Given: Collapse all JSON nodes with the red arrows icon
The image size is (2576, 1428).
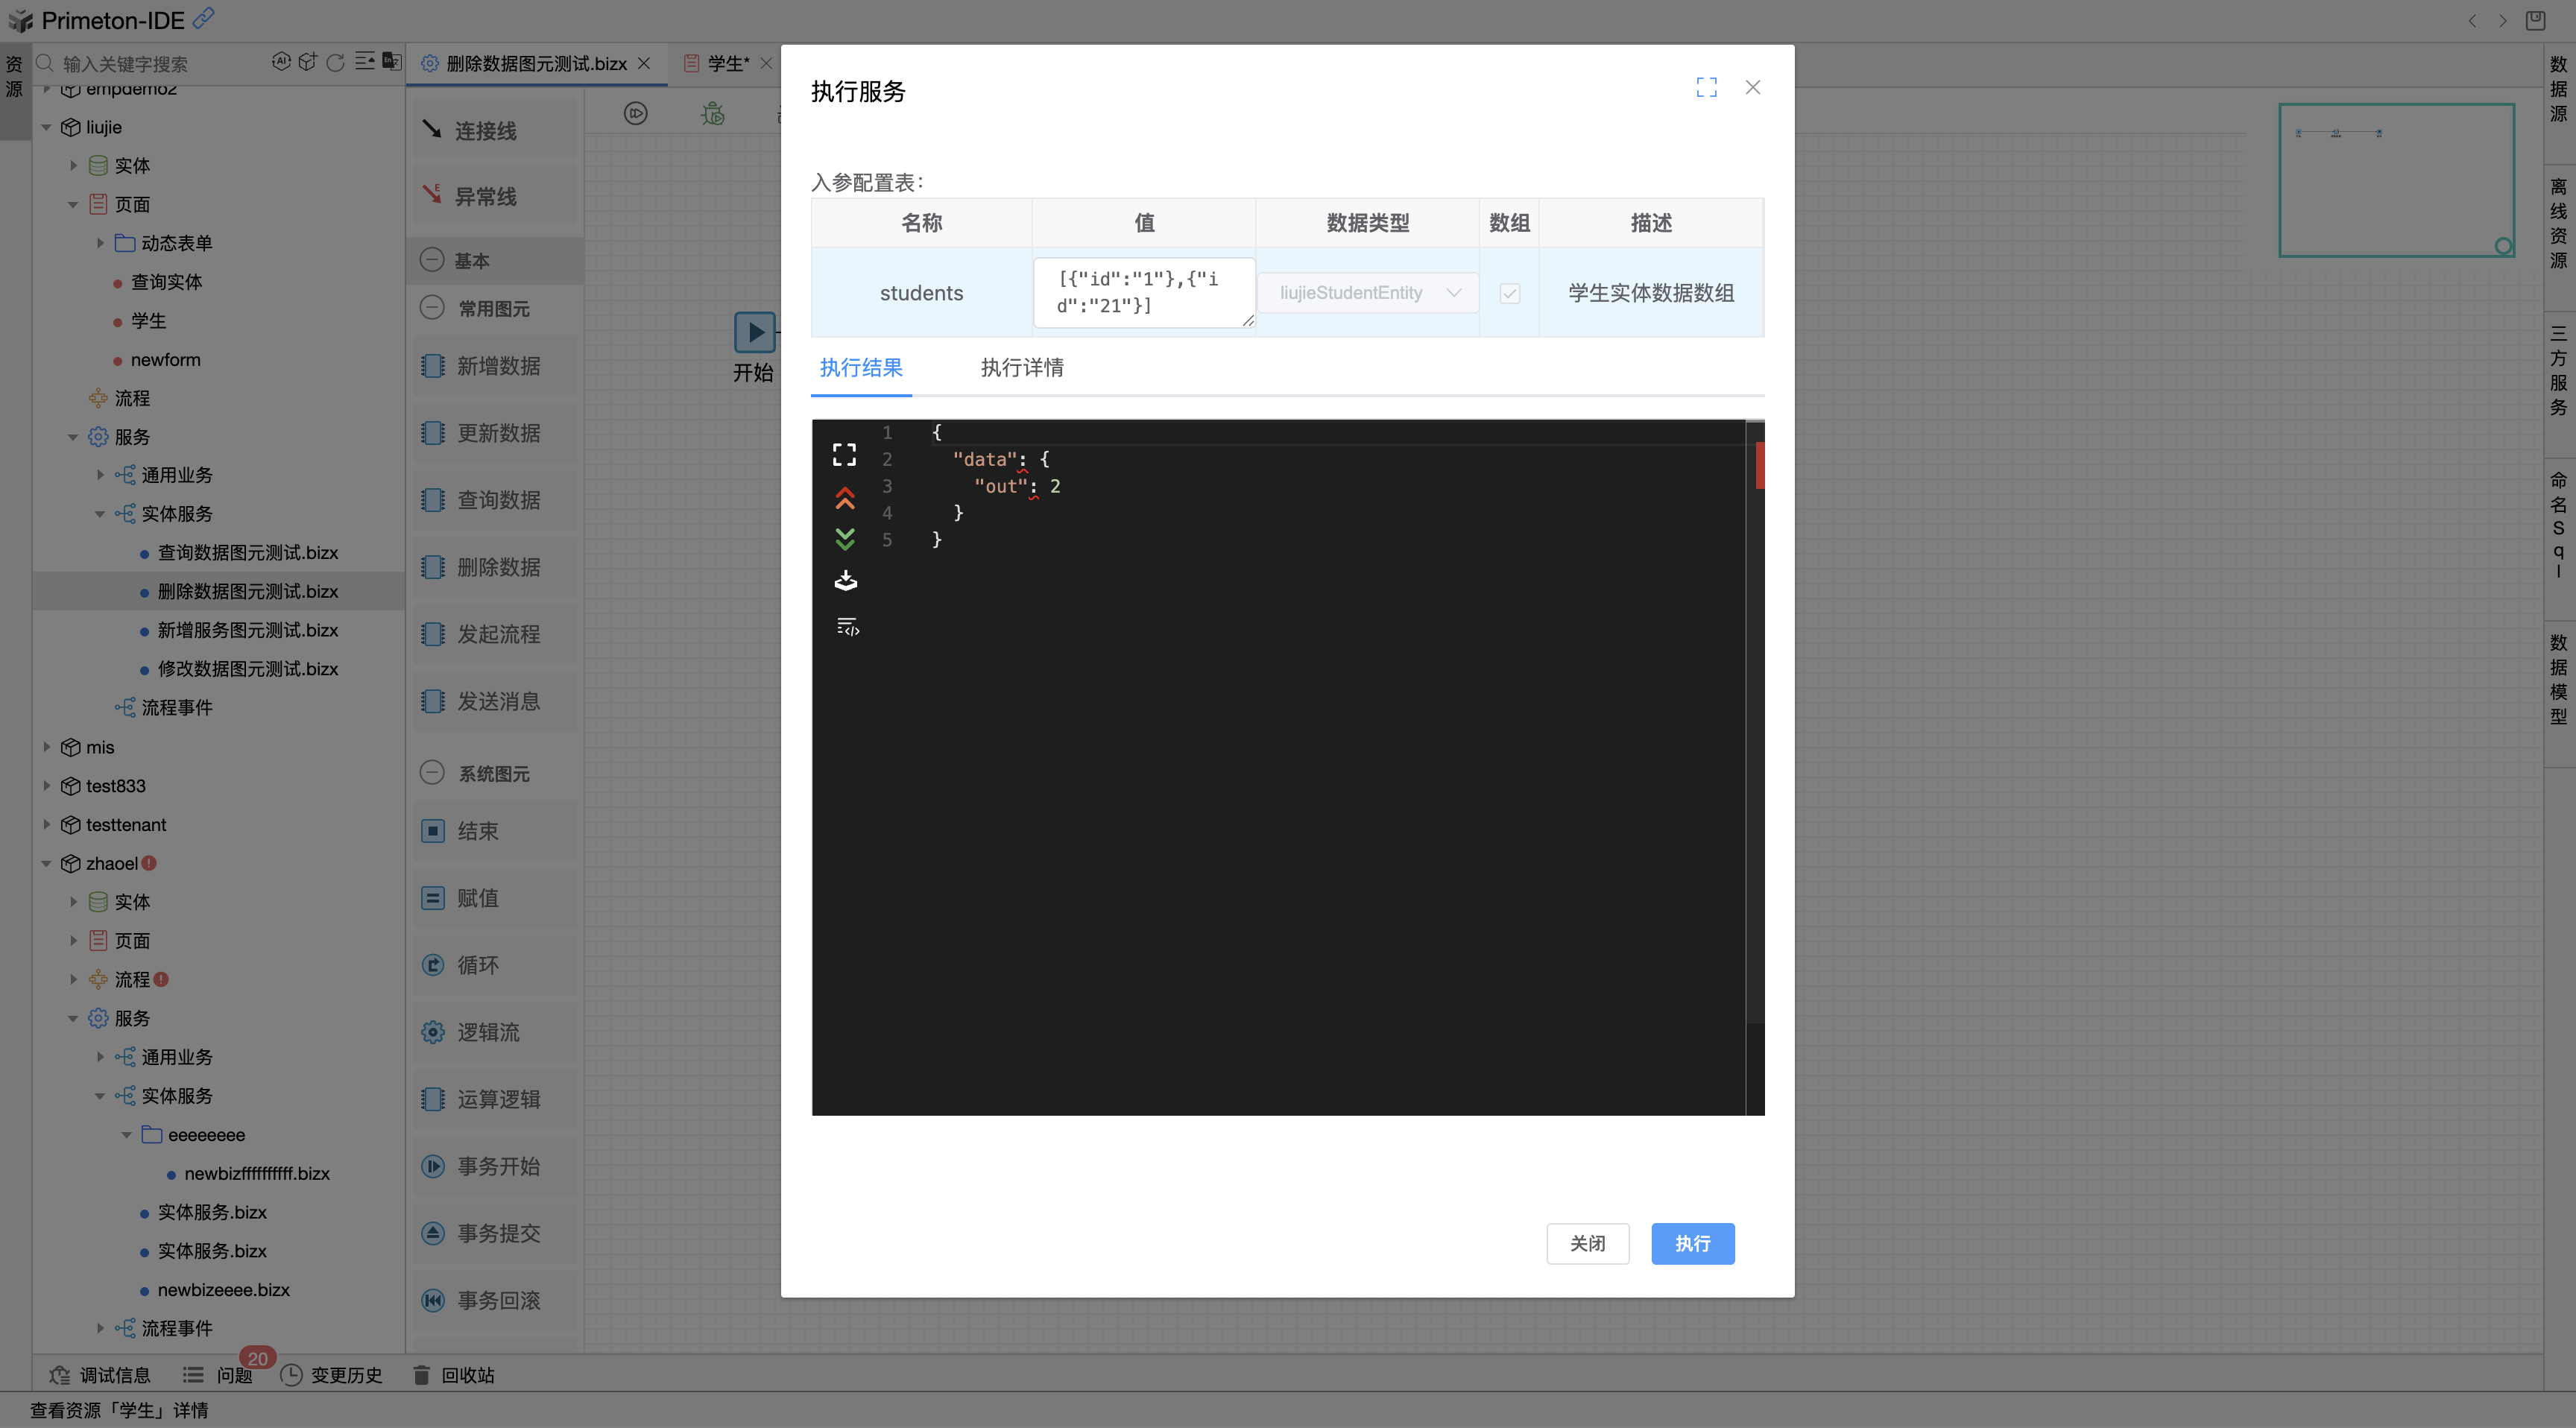Looking at the screenshot, I should tap(846, 497).
